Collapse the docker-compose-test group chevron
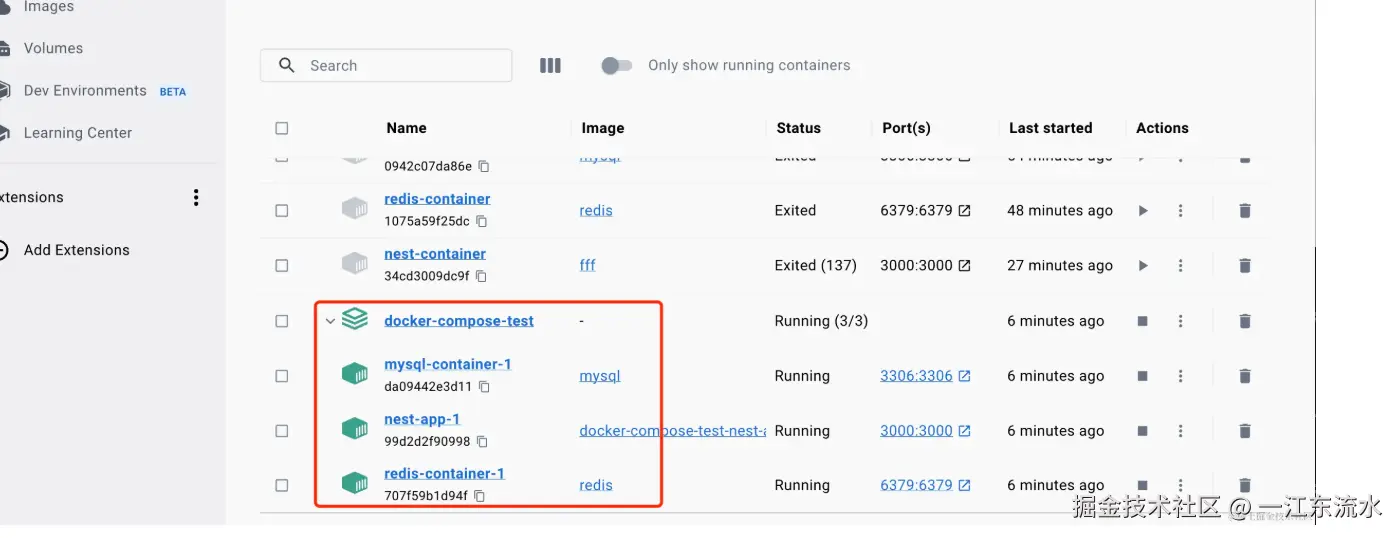Viewport: 1400px width, 538px height. tap(330, 321)
